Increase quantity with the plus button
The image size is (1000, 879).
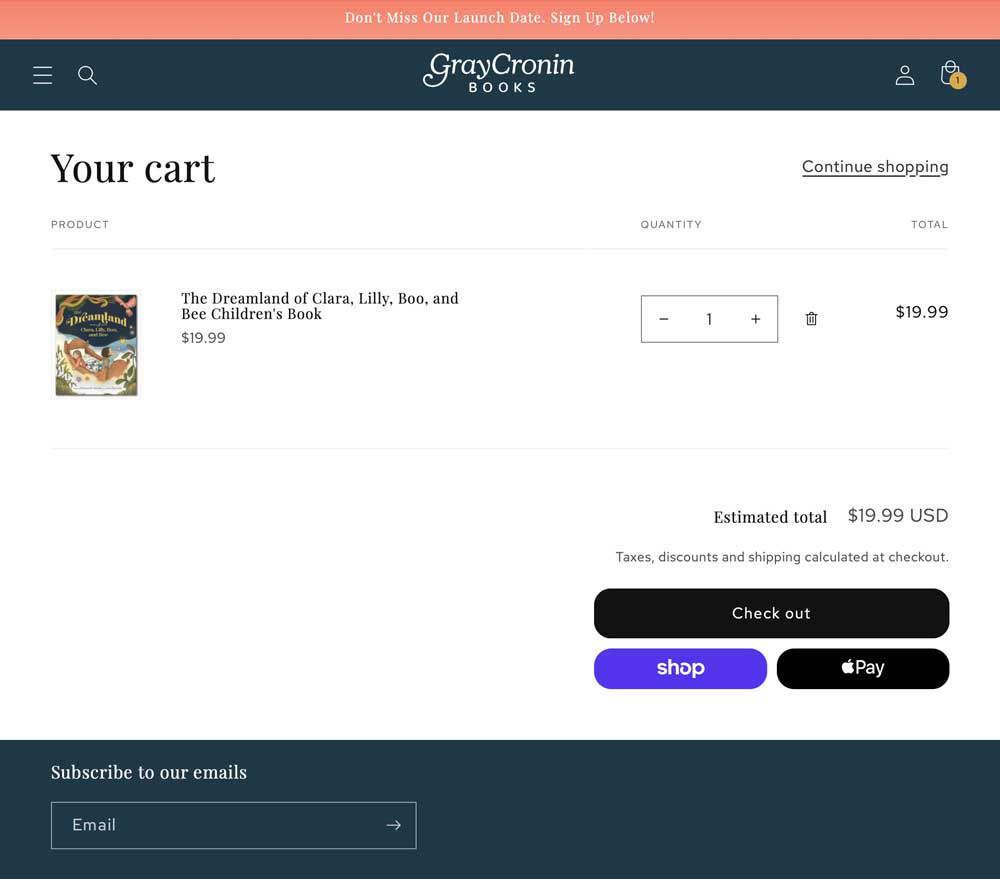[x=756, y=319]
